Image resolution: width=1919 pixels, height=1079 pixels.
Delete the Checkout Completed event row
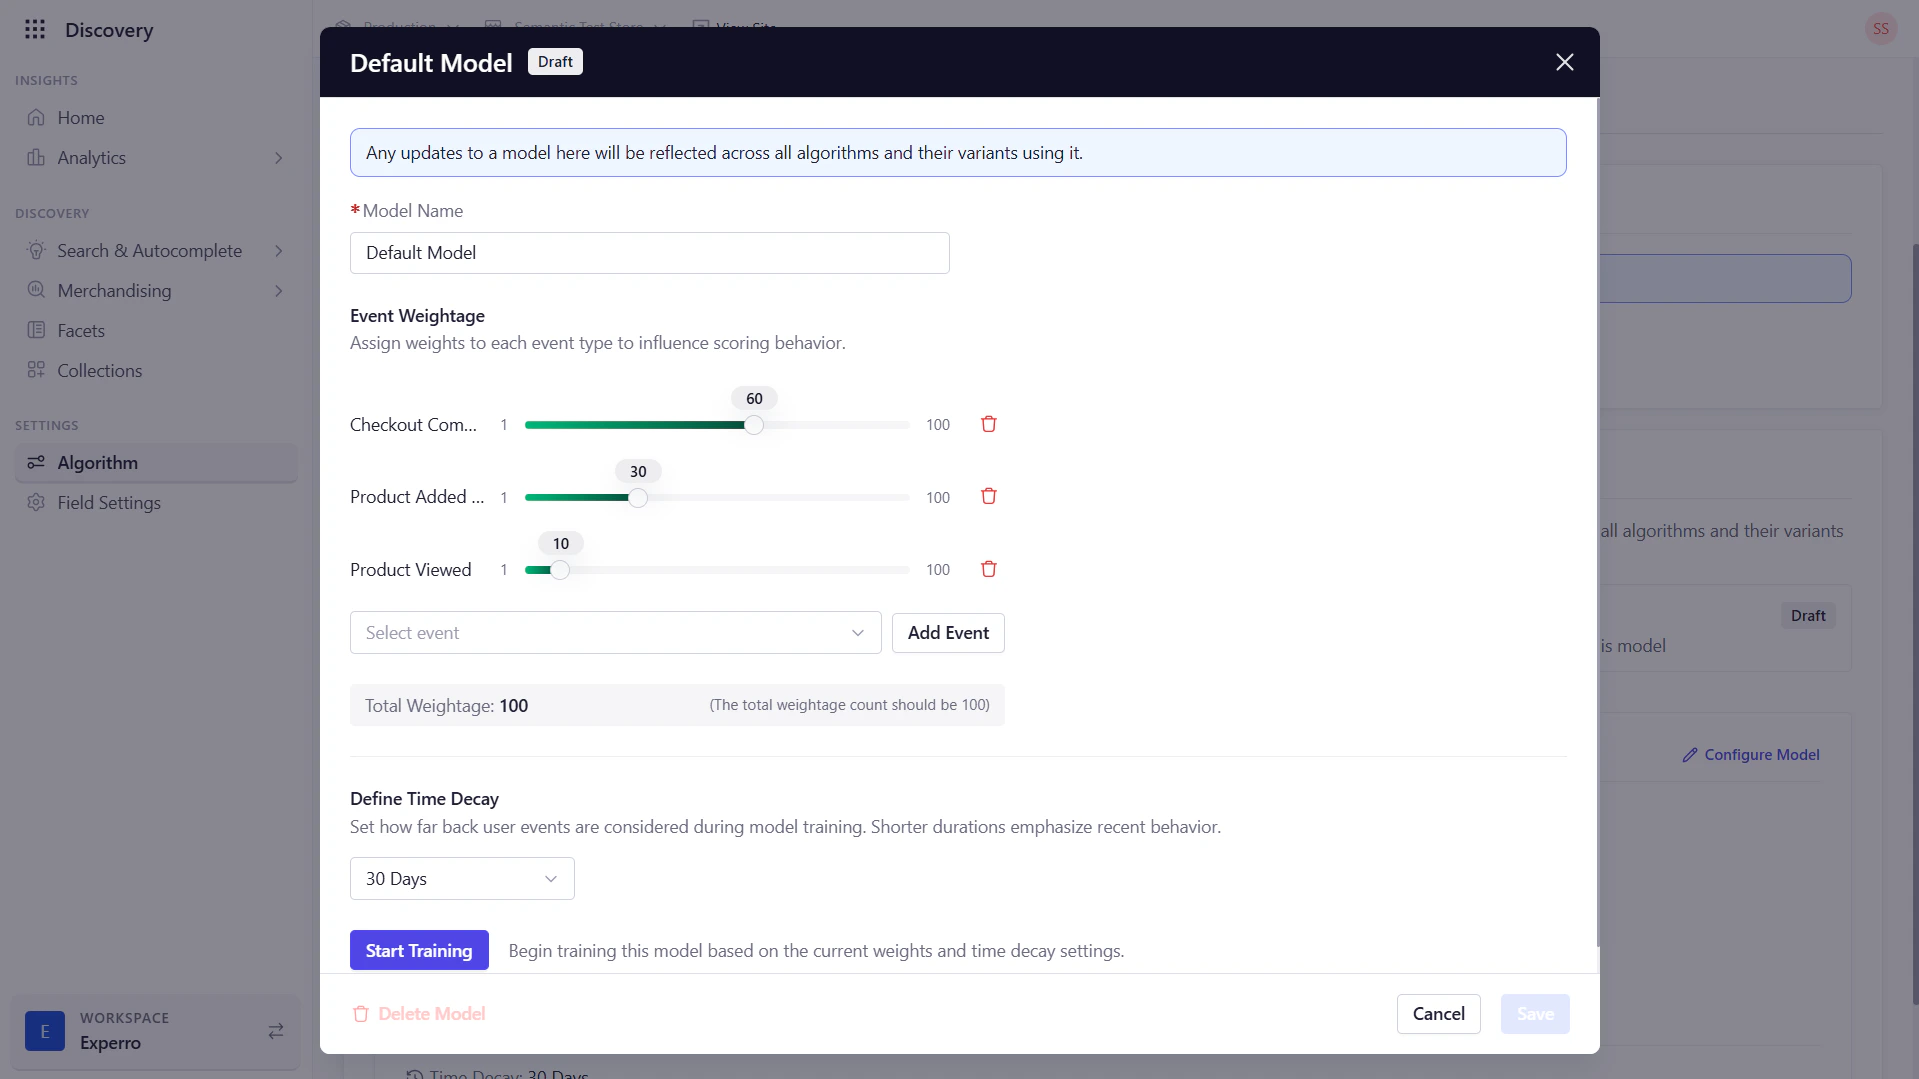988,424
